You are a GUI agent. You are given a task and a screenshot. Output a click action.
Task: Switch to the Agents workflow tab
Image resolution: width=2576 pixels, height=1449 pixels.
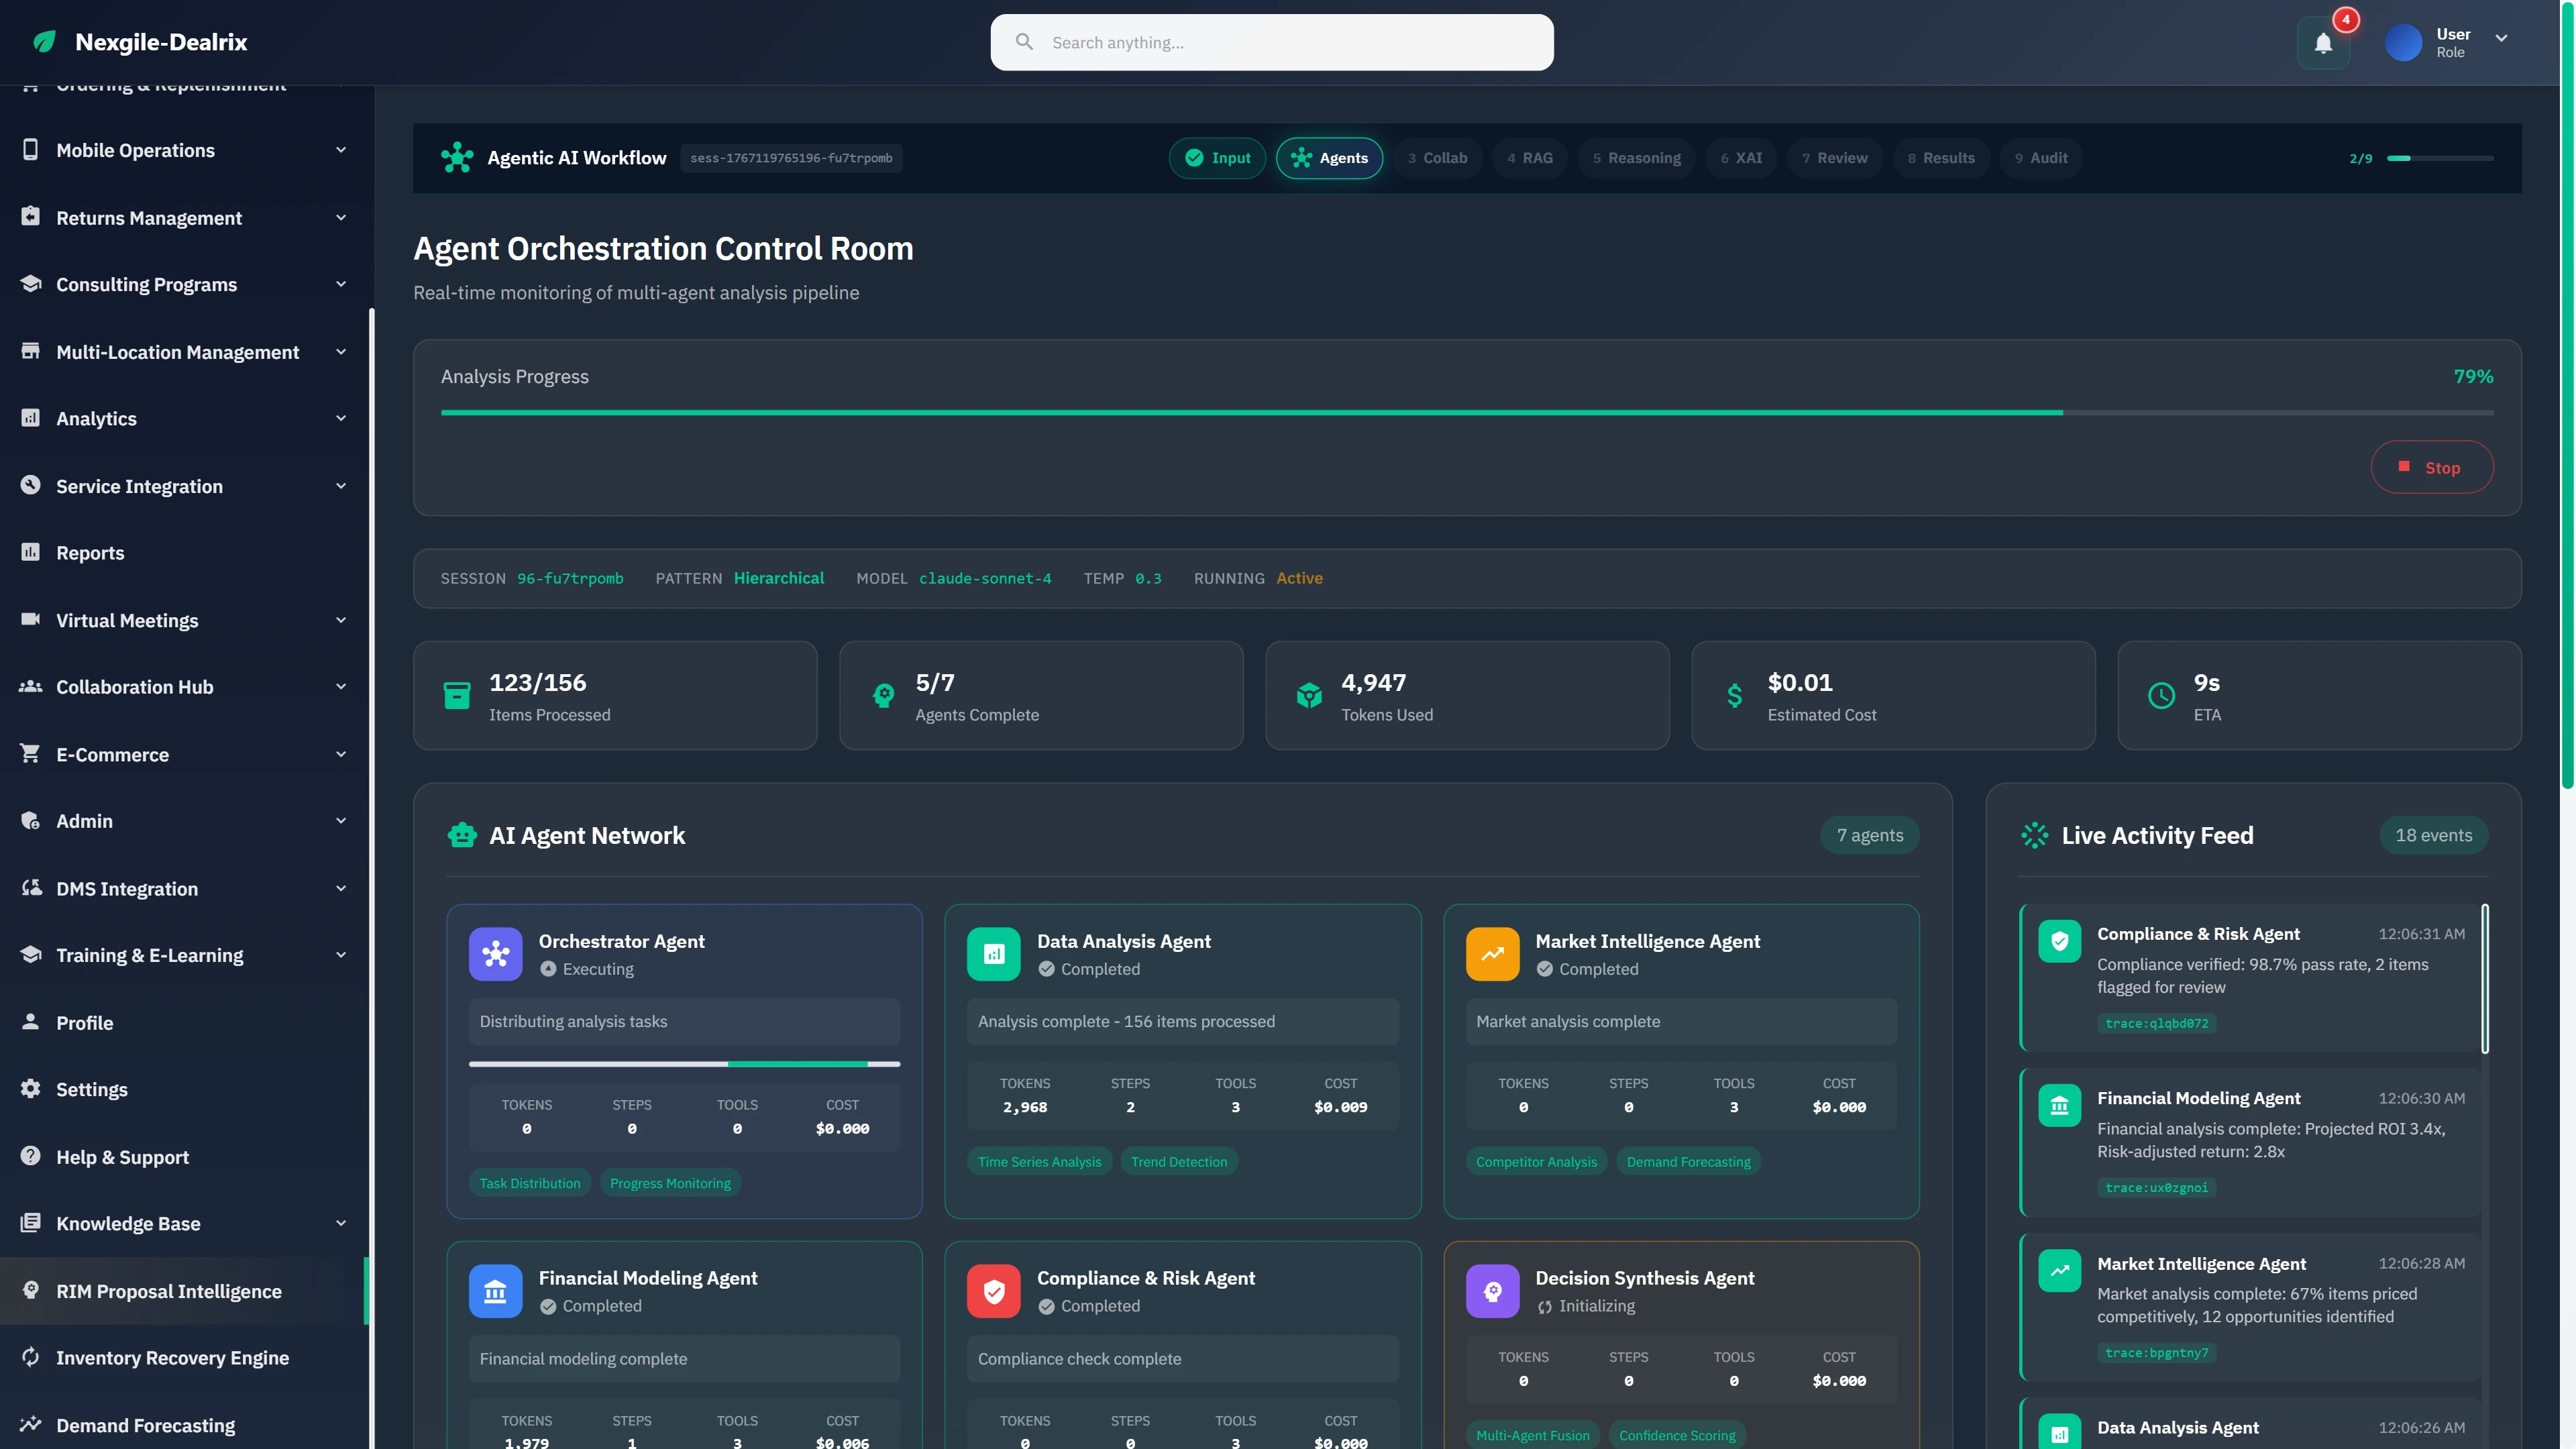1329,158
